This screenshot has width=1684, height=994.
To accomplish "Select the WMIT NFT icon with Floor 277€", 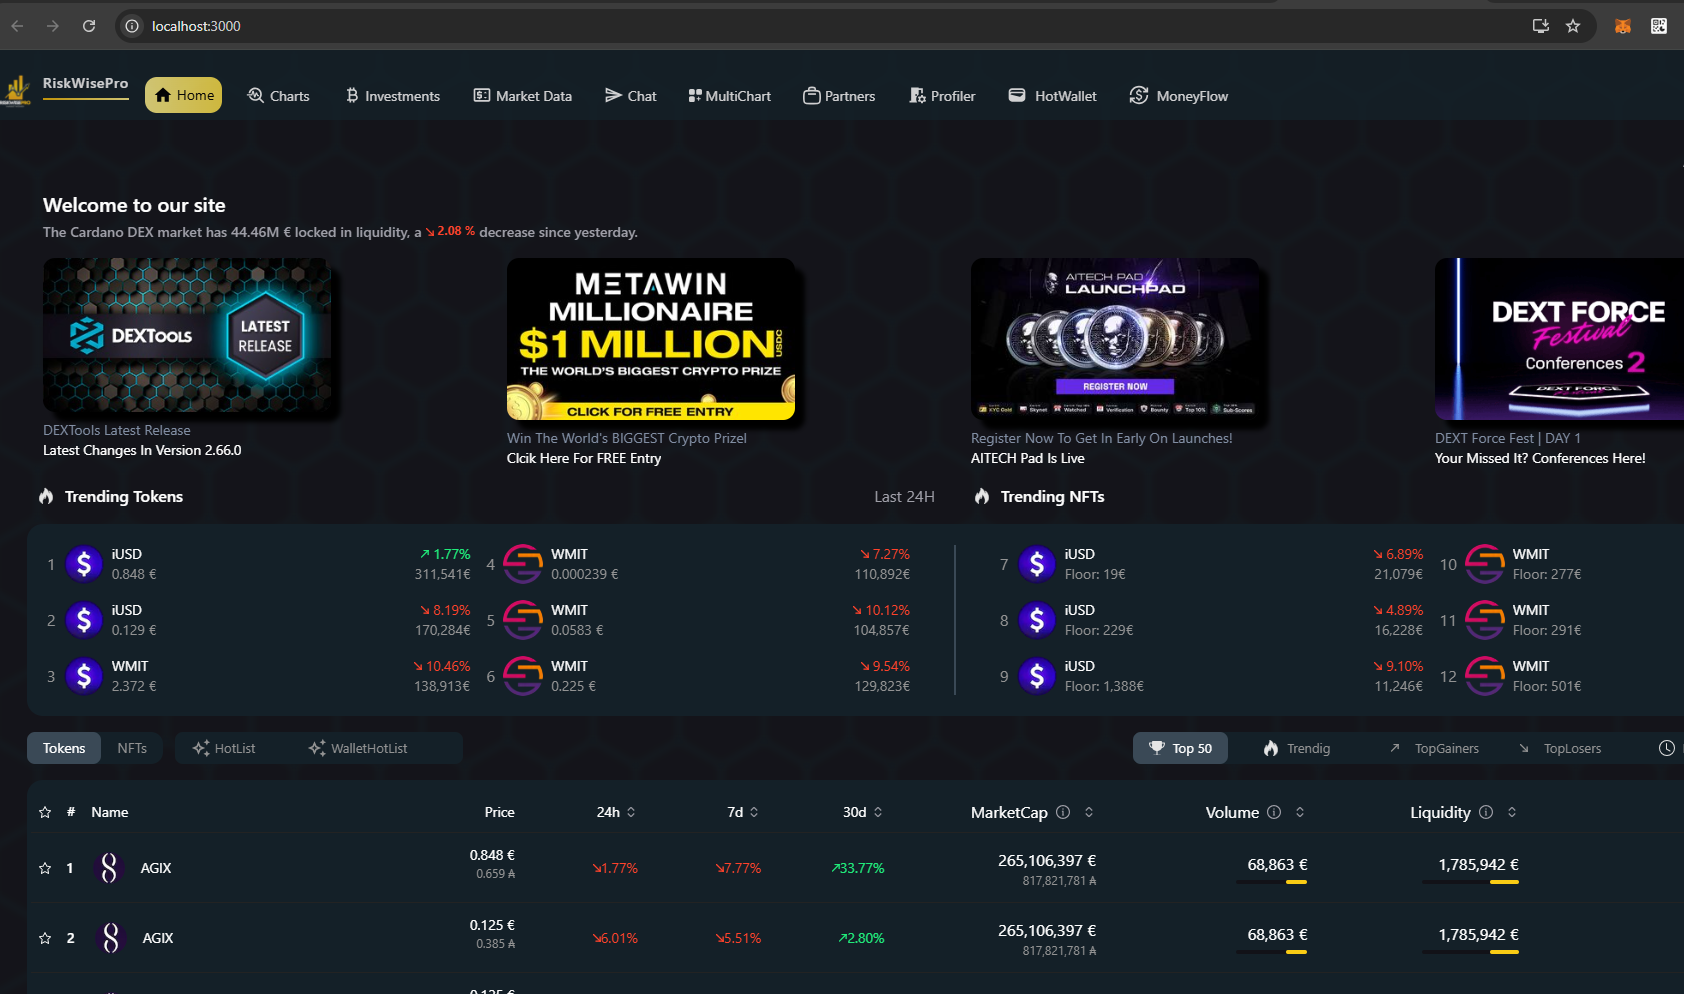I will point(1485,564).
